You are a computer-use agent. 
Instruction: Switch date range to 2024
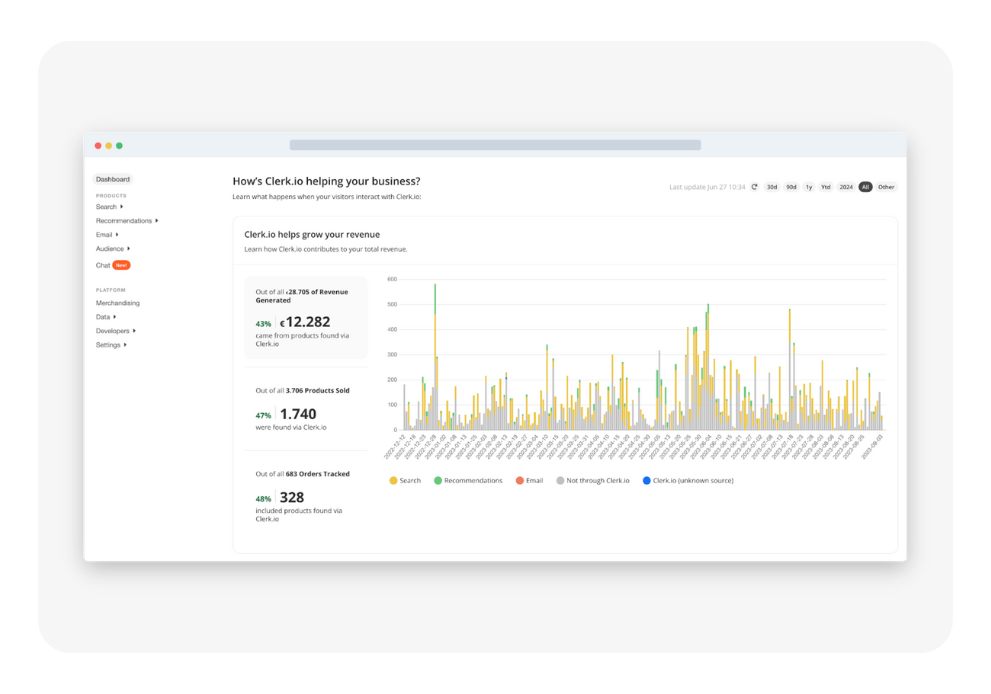[845, 186]
